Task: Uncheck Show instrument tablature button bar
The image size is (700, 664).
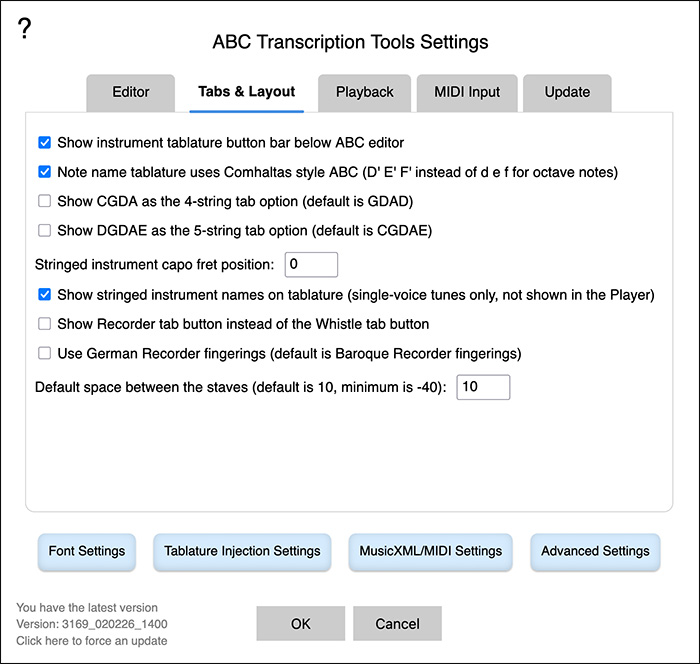Action: (44, 143)
